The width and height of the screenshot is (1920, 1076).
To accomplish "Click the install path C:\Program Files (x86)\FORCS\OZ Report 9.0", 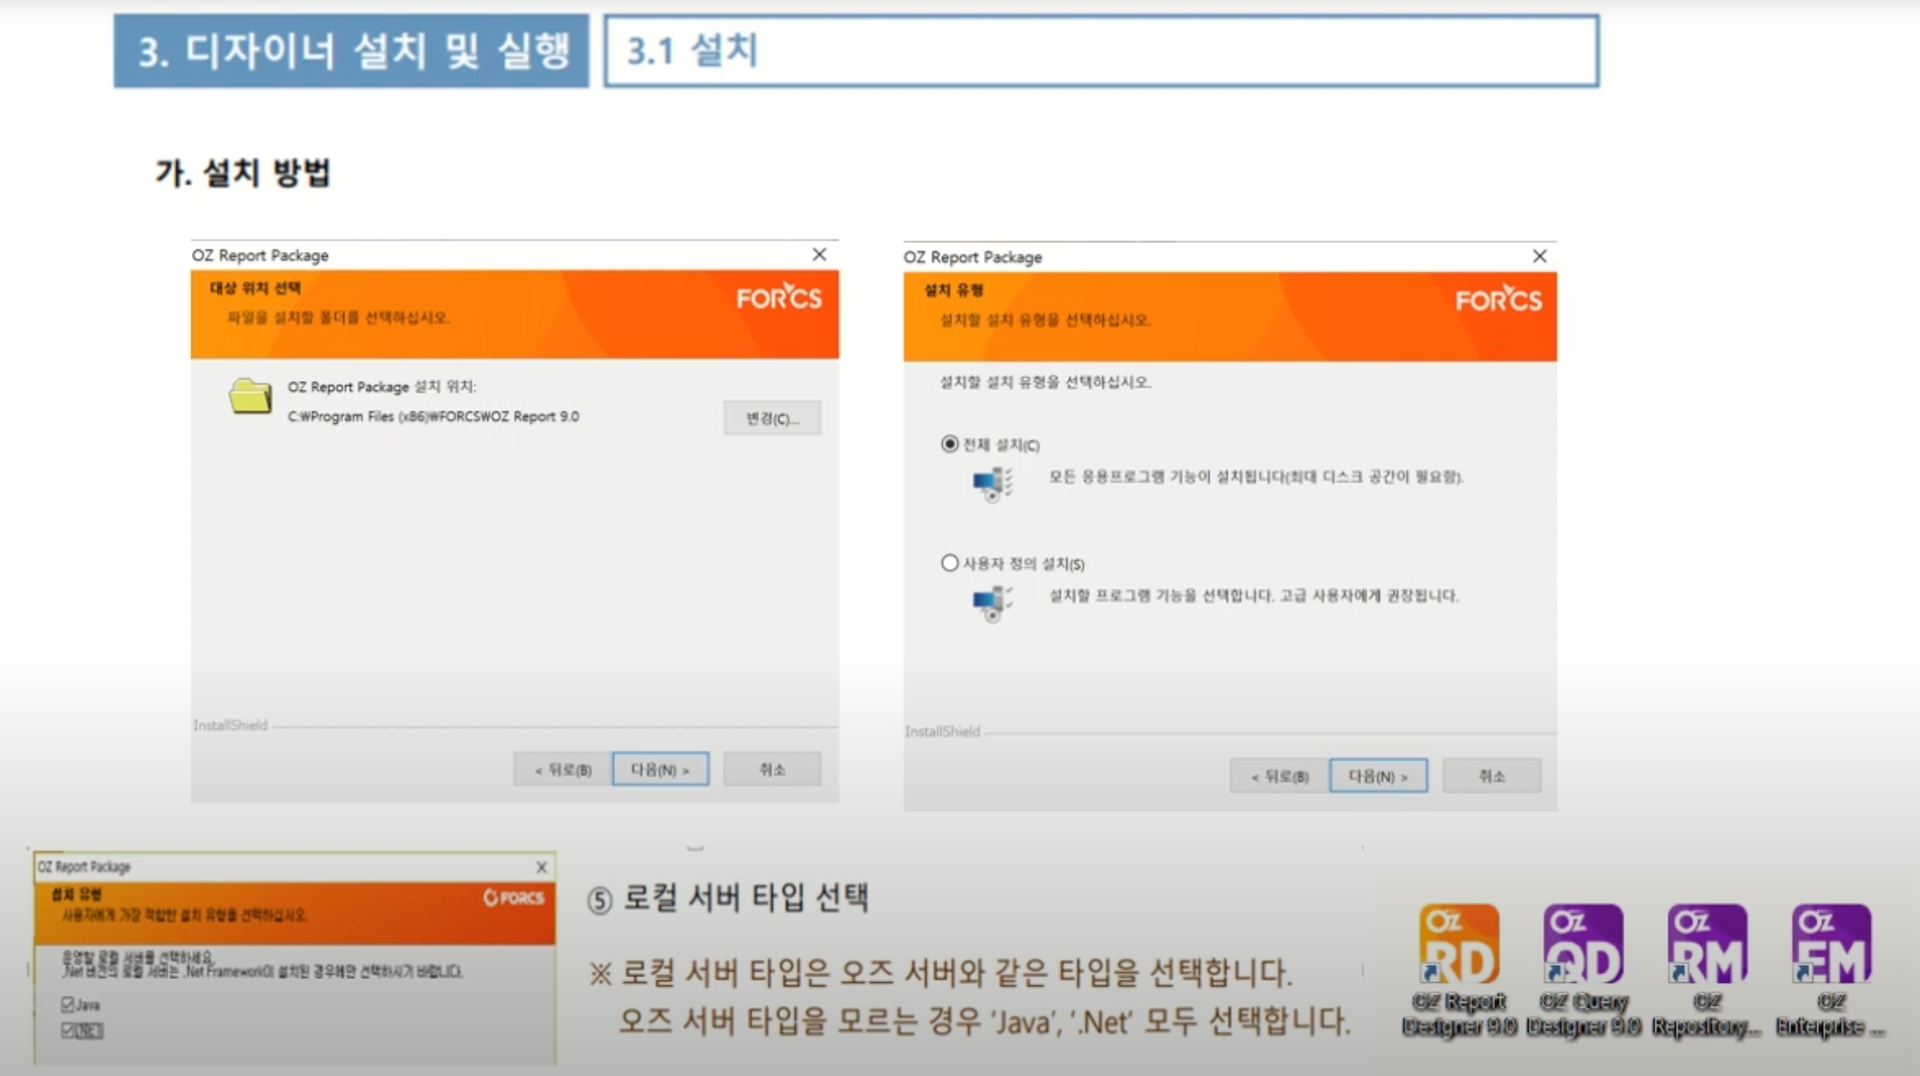I will 433,416.
